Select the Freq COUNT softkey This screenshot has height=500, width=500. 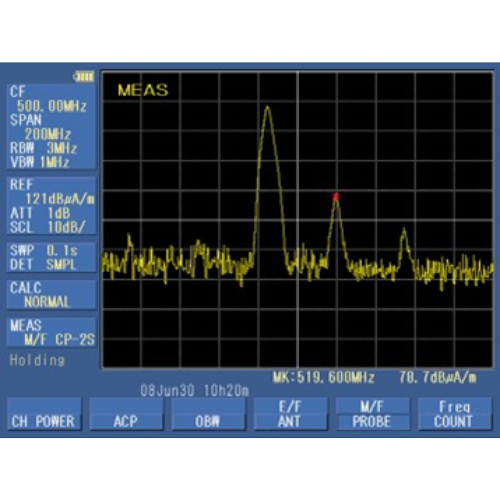[x=455, y=414]
